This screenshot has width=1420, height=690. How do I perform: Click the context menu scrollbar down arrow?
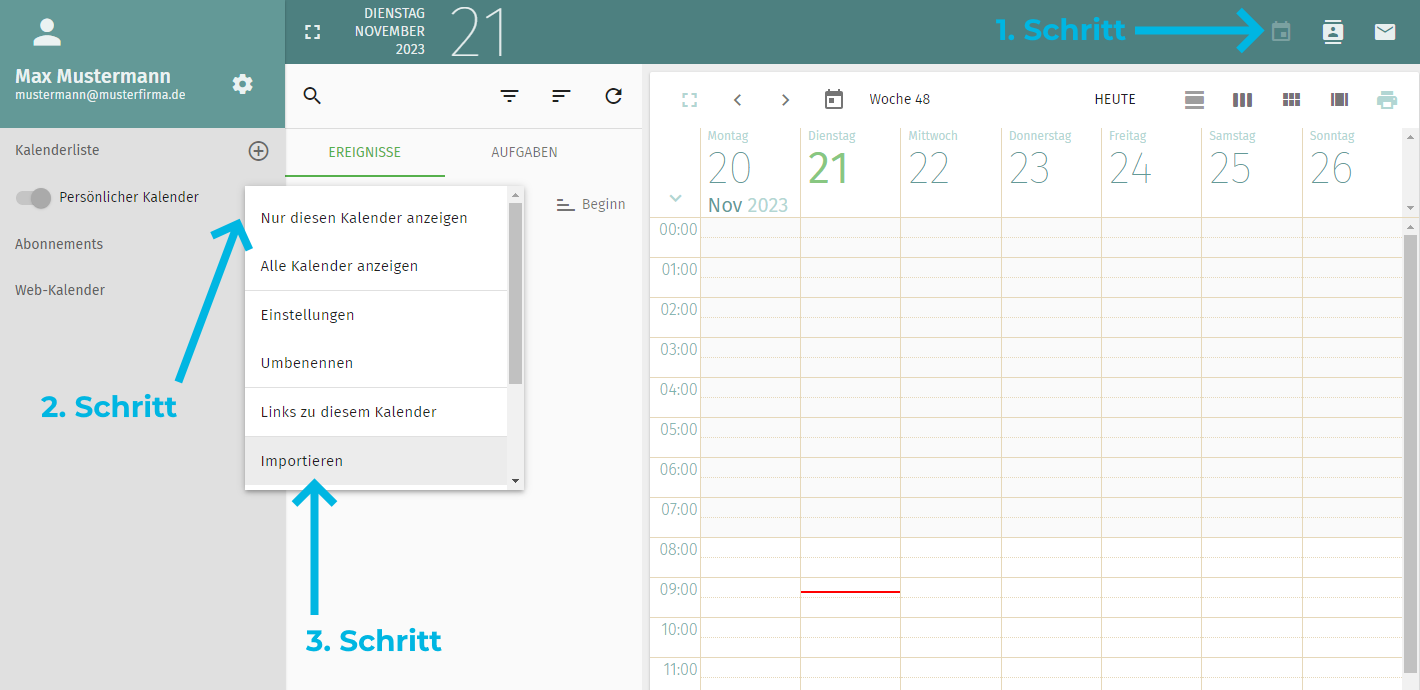pos(516,481)
